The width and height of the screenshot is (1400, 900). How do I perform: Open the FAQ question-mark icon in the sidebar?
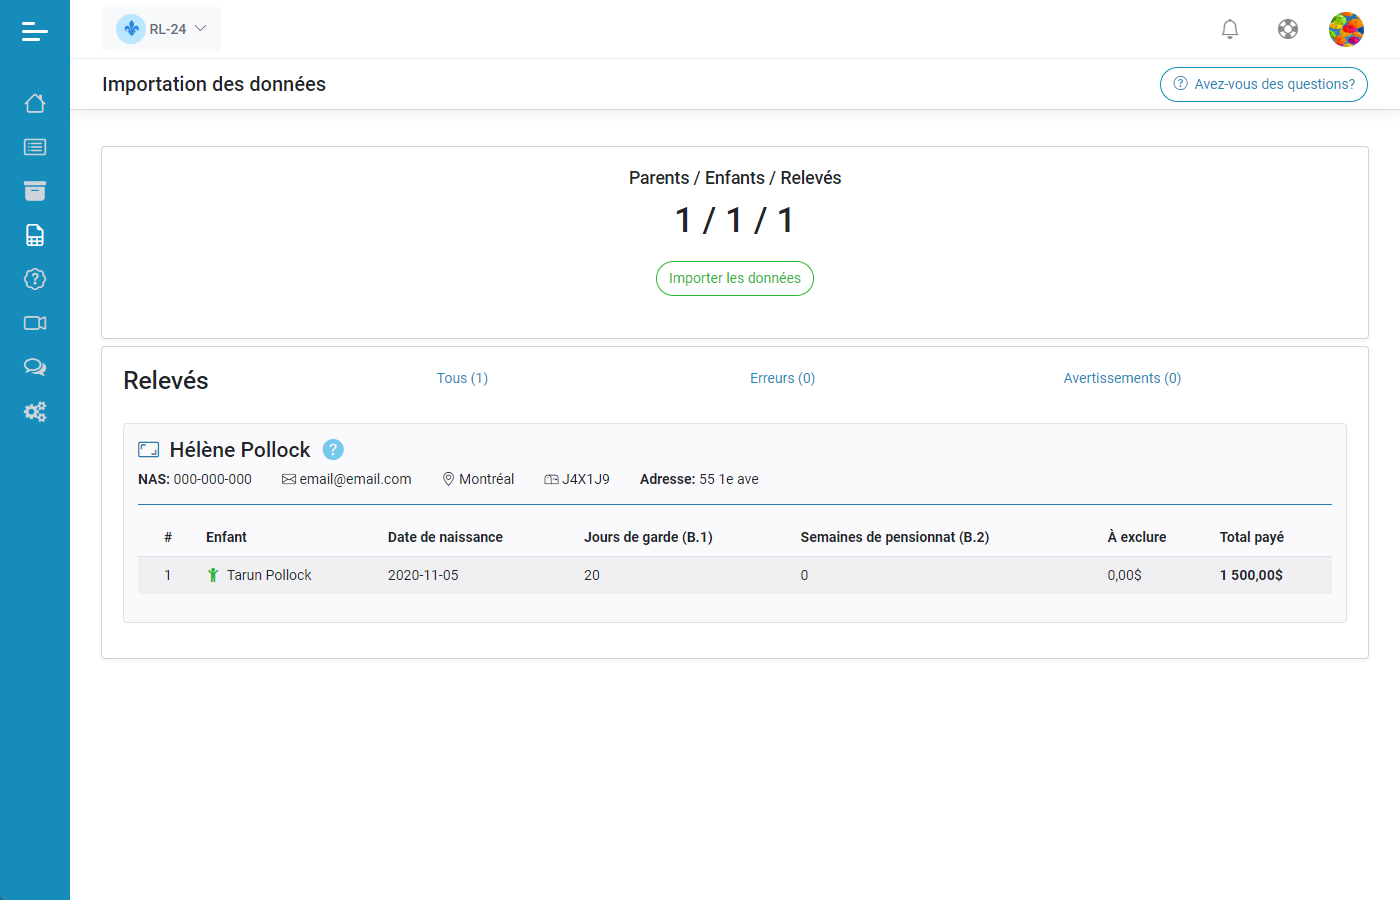coord(35,279)
